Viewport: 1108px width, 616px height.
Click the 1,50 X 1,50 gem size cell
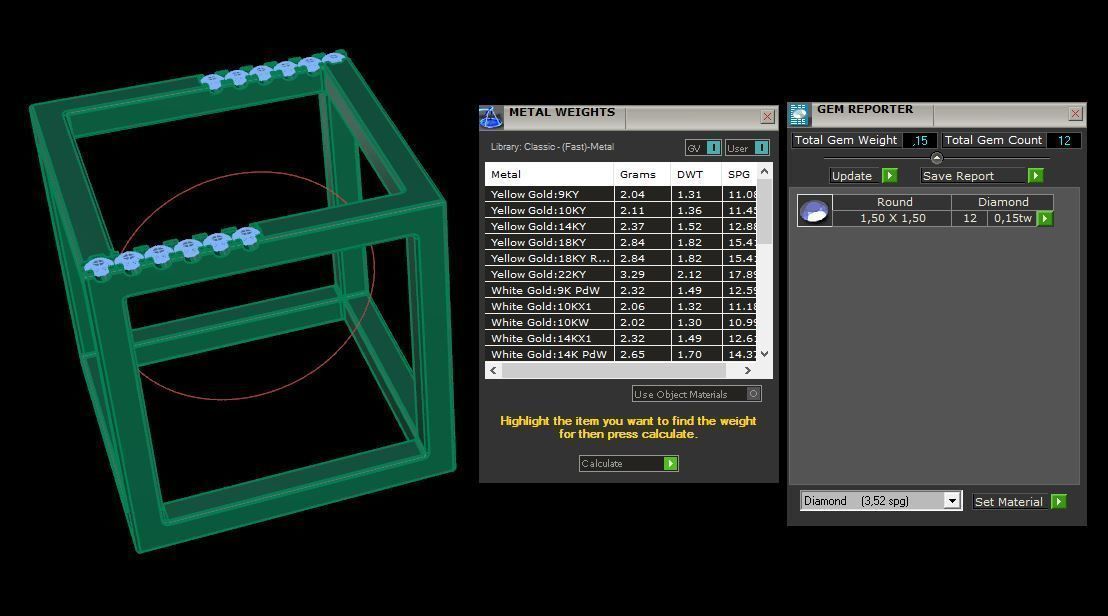tap(893, 218)
